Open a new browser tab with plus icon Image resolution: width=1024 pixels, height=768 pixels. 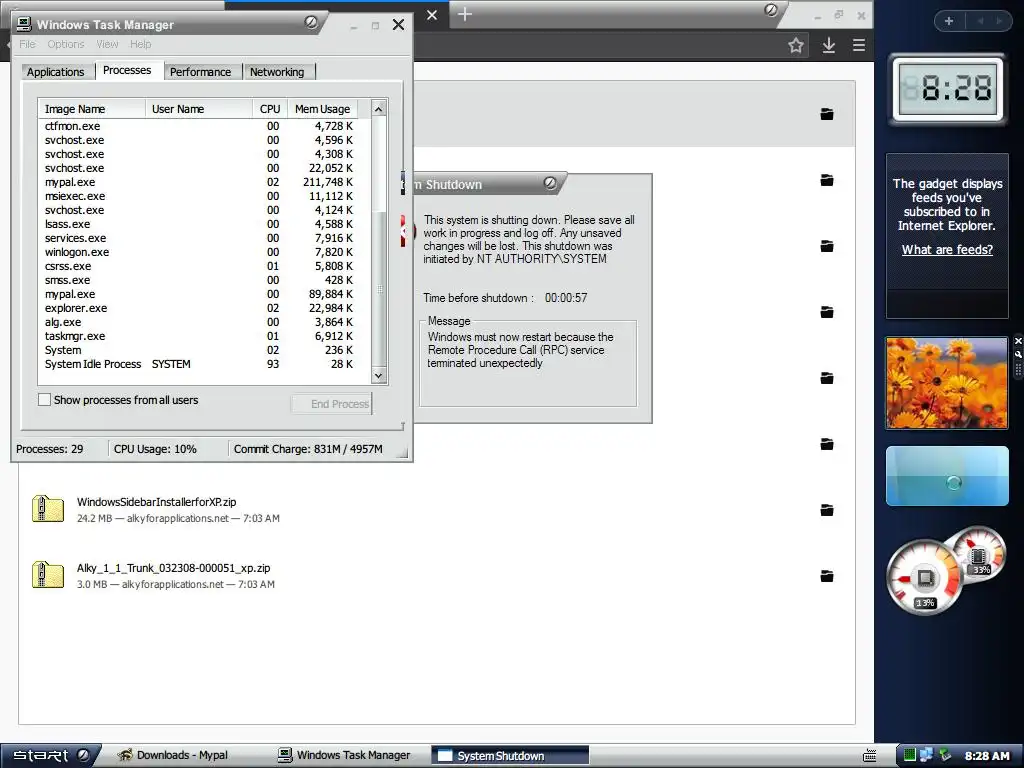464,14
